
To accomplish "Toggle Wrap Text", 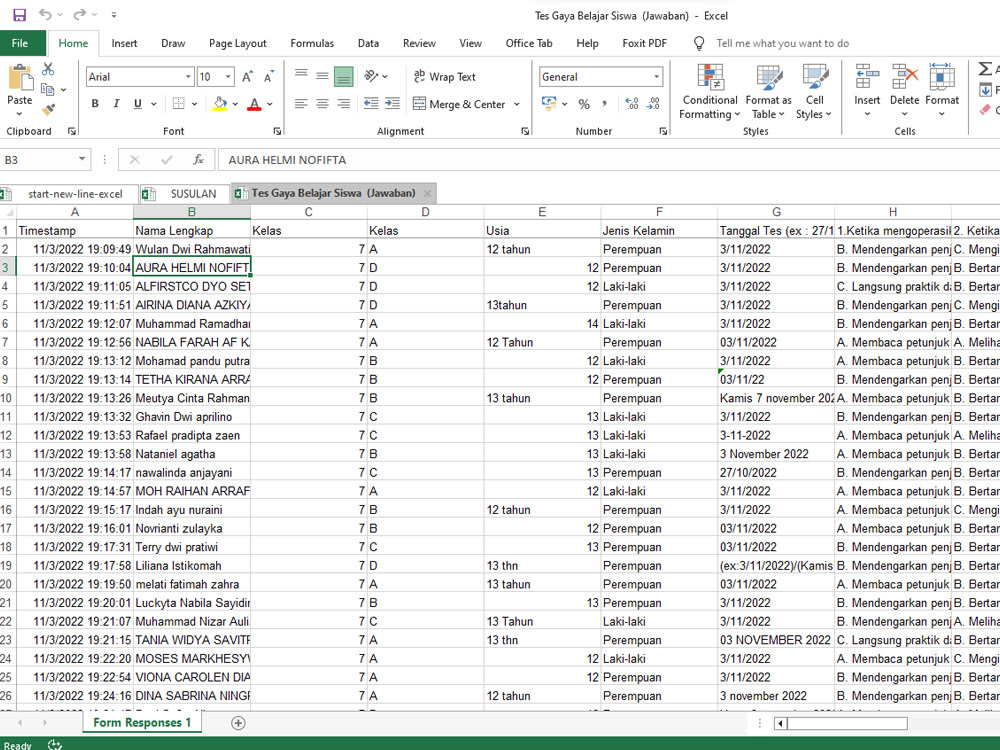I will pyautogui.click(x=445, y=77).
